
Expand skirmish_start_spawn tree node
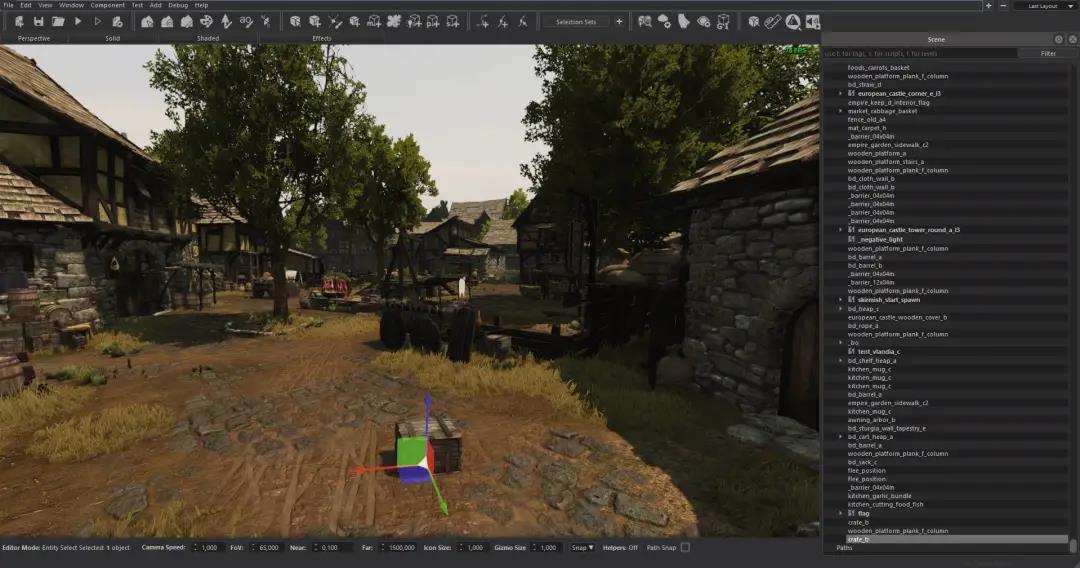[x=840, y=300]
